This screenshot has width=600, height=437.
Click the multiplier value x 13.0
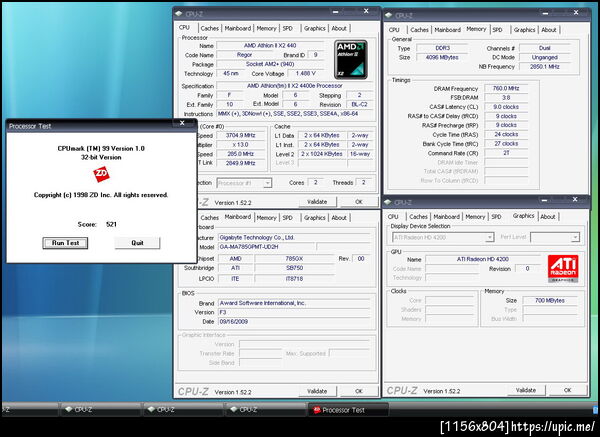240,145
